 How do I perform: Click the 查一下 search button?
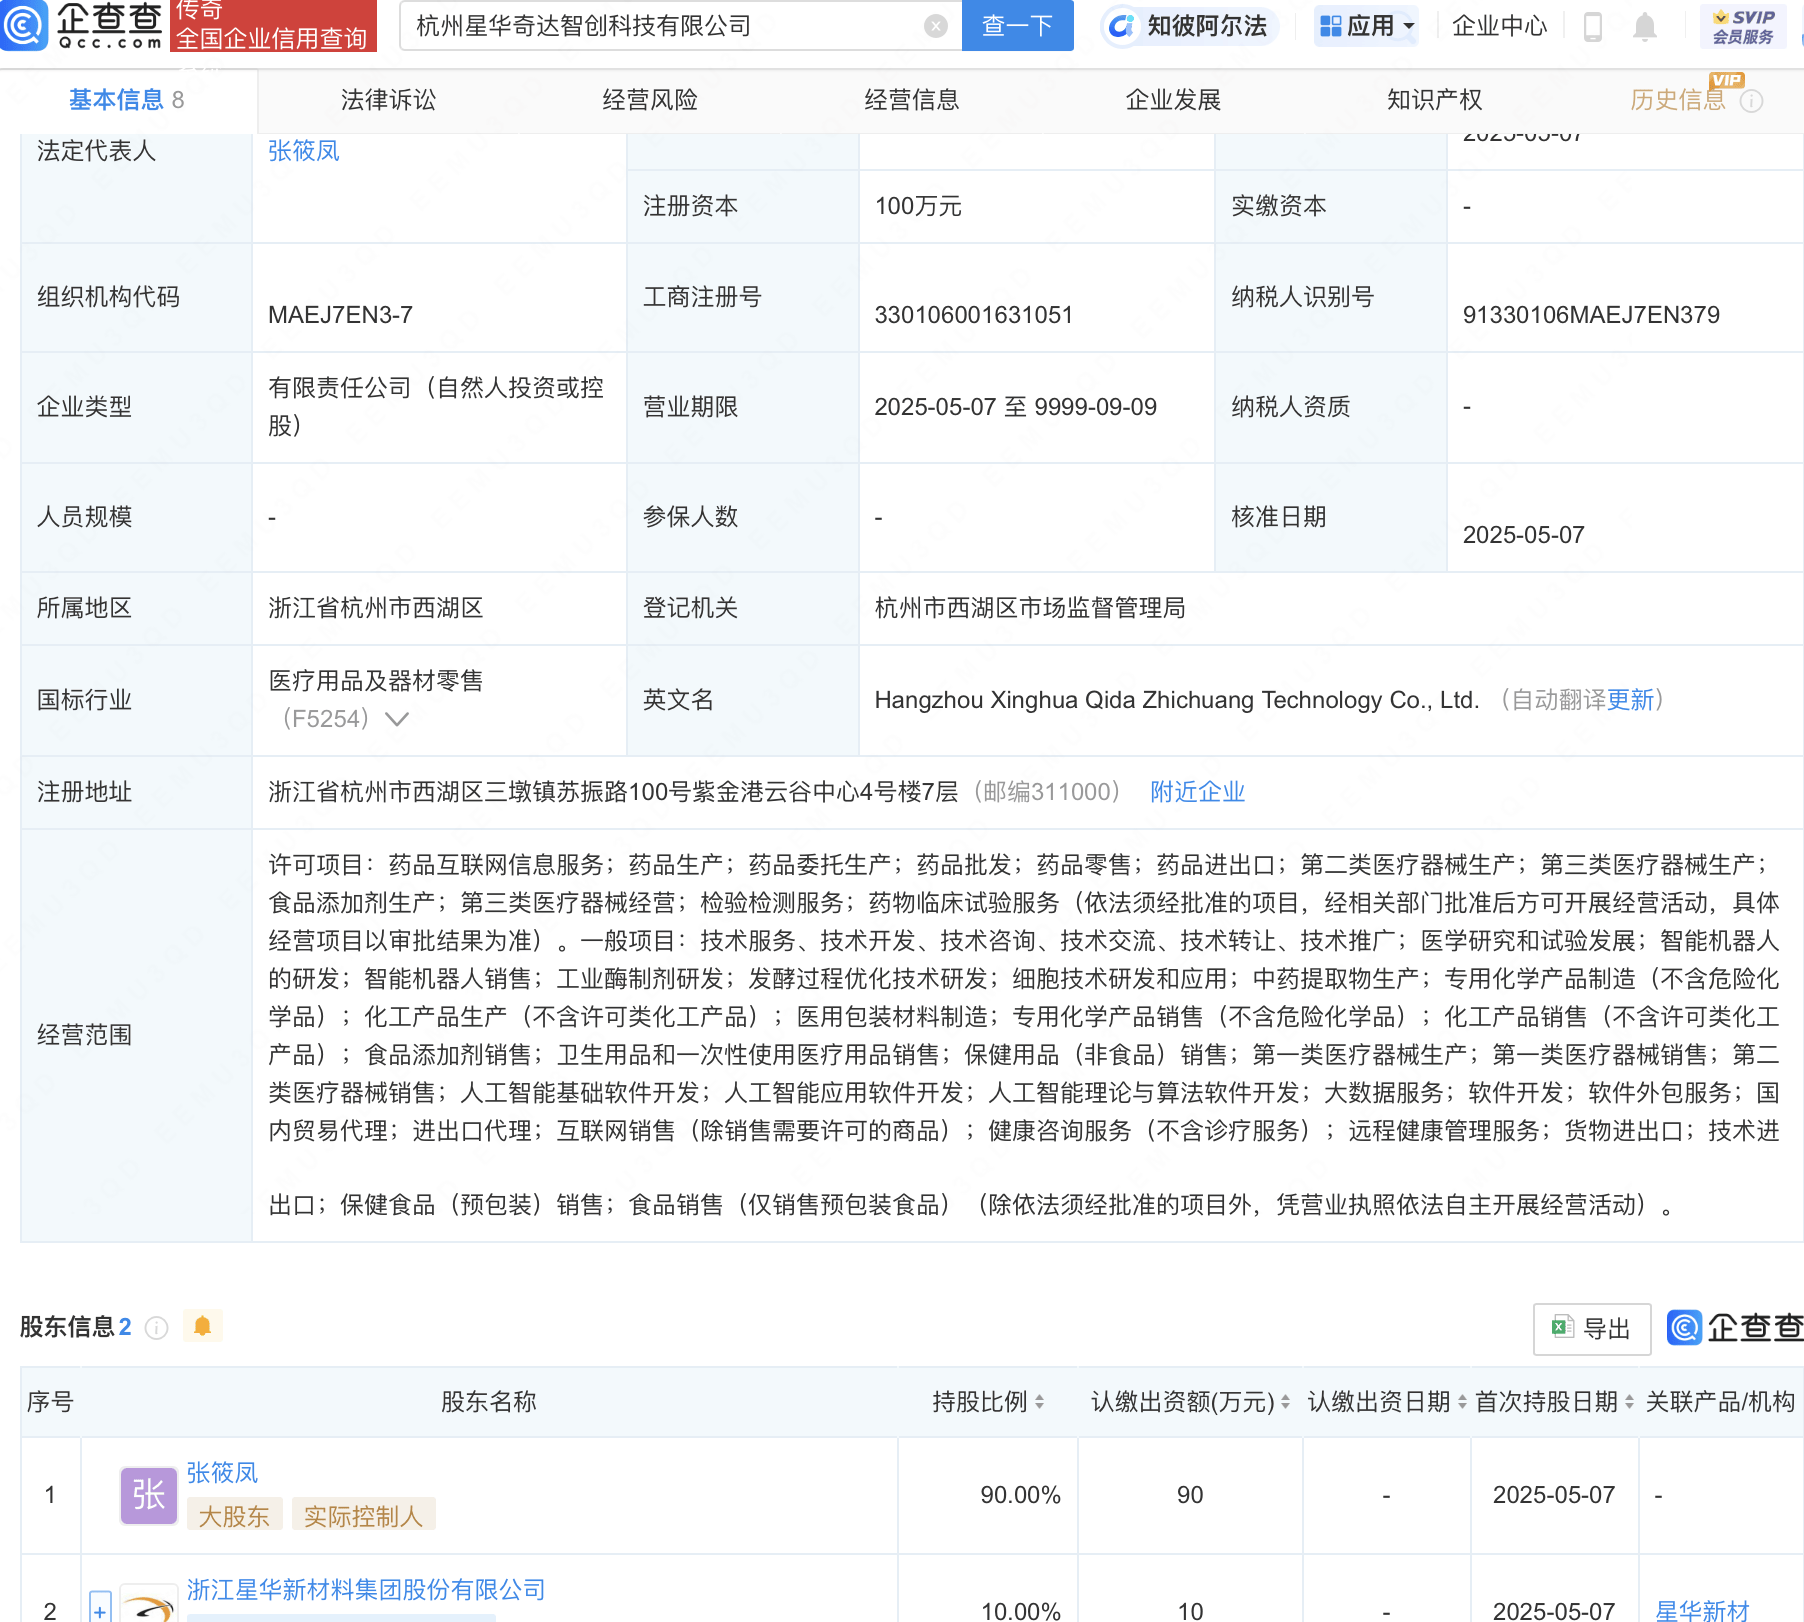(1017, 26)
